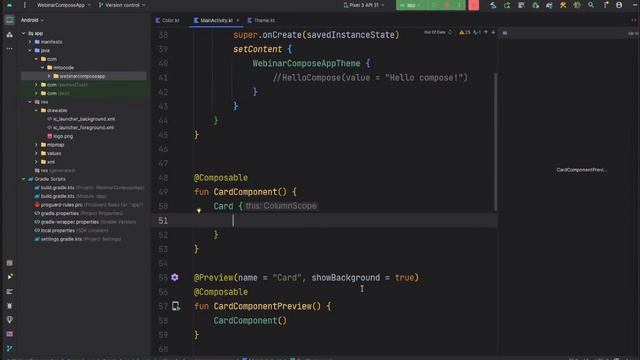Collapse the Gradle Scripts node
The width and height of the screenshot is (640, 360).
24,179
